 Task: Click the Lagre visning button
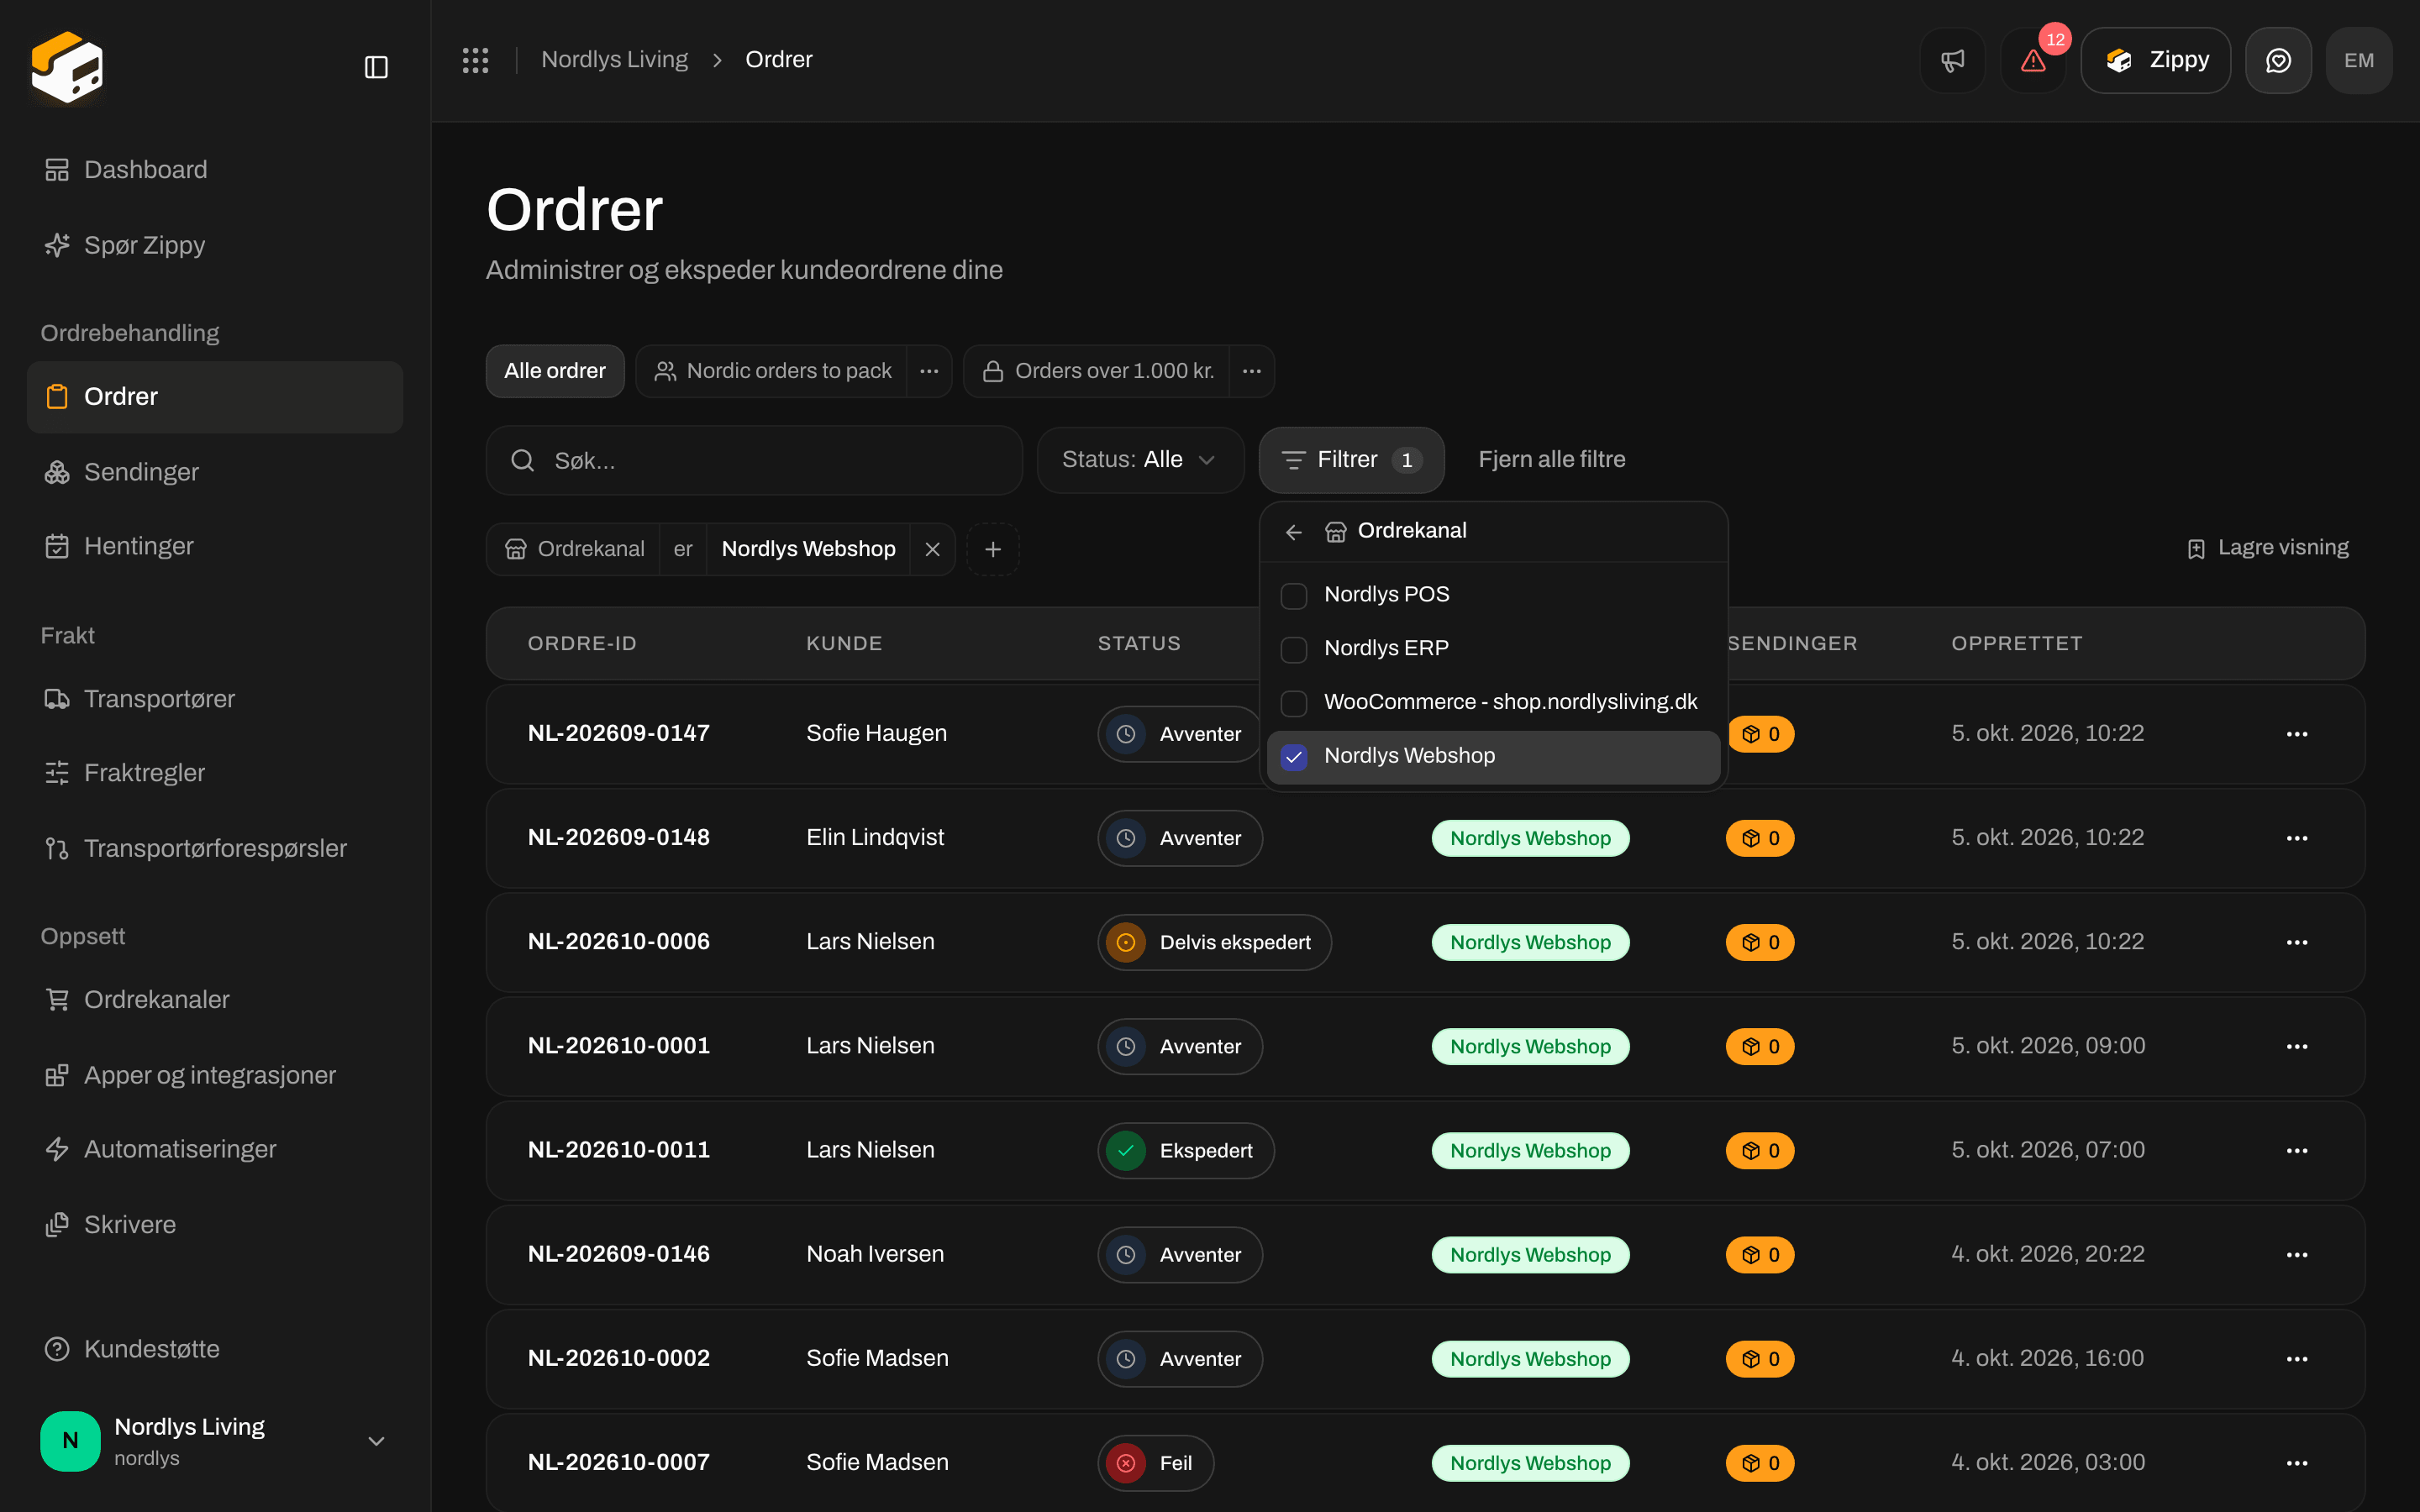2267,548
